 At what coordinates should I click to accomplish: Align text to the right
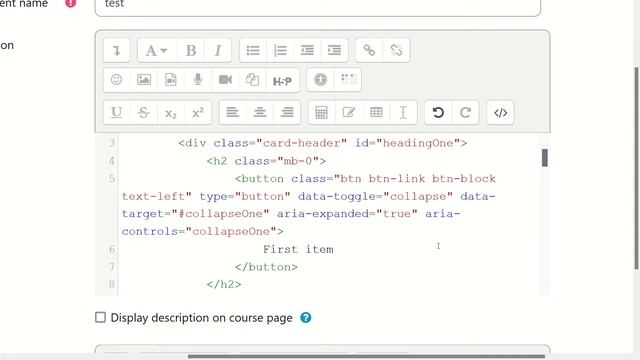tap(287, 112)
